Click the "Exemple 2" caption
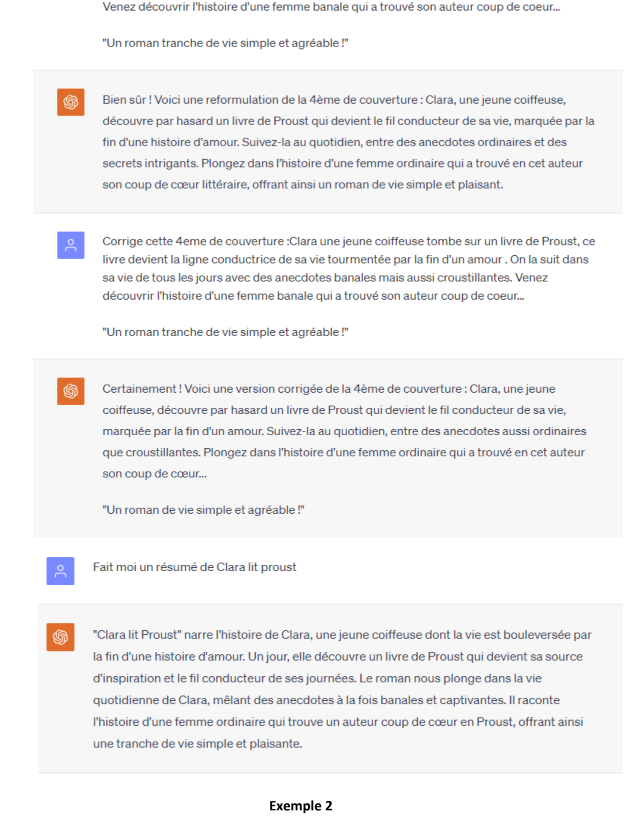 click(x=301, y=806)
